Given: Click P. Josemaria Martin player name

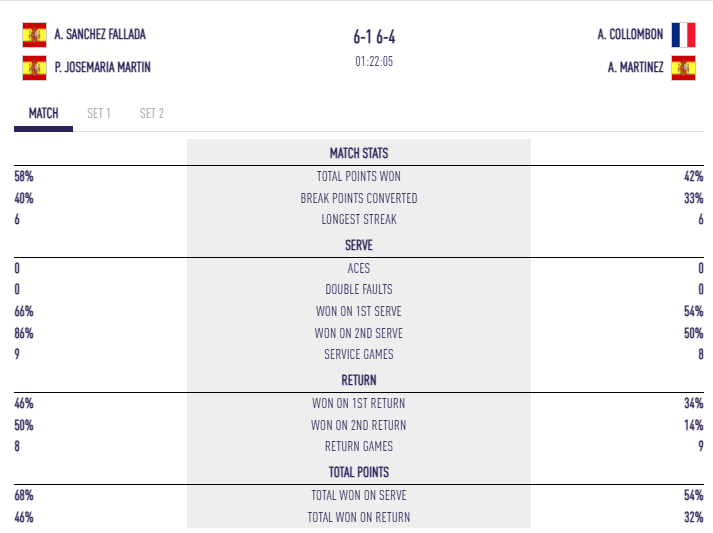Looking at the screenshot, I should [x=104, y=69].
